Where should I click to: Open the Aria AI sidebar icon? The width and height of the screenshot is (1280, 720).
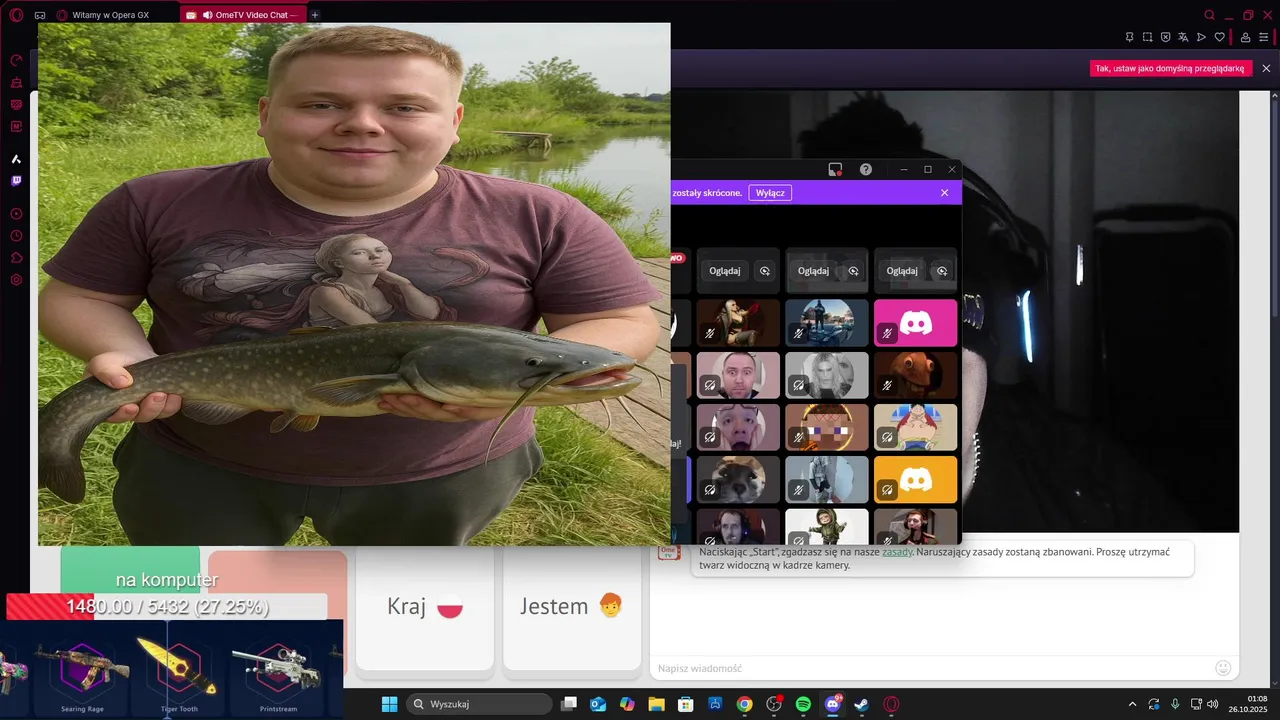coord(16,159)
